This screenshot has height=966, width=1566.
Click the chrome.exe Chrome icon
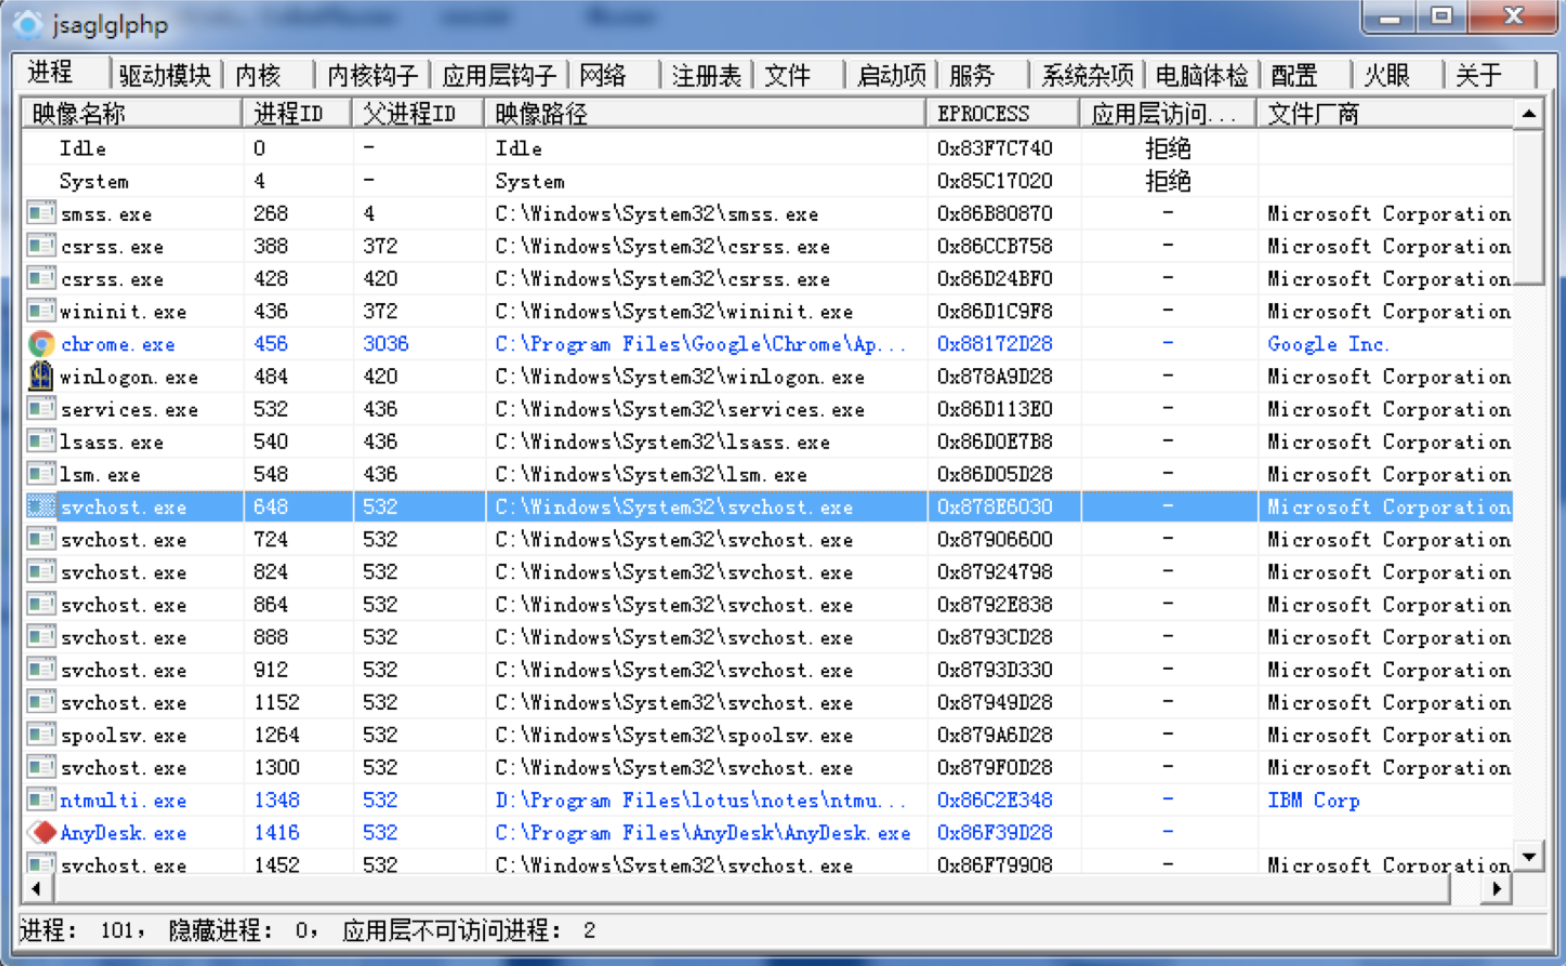[x=41, y=344]
